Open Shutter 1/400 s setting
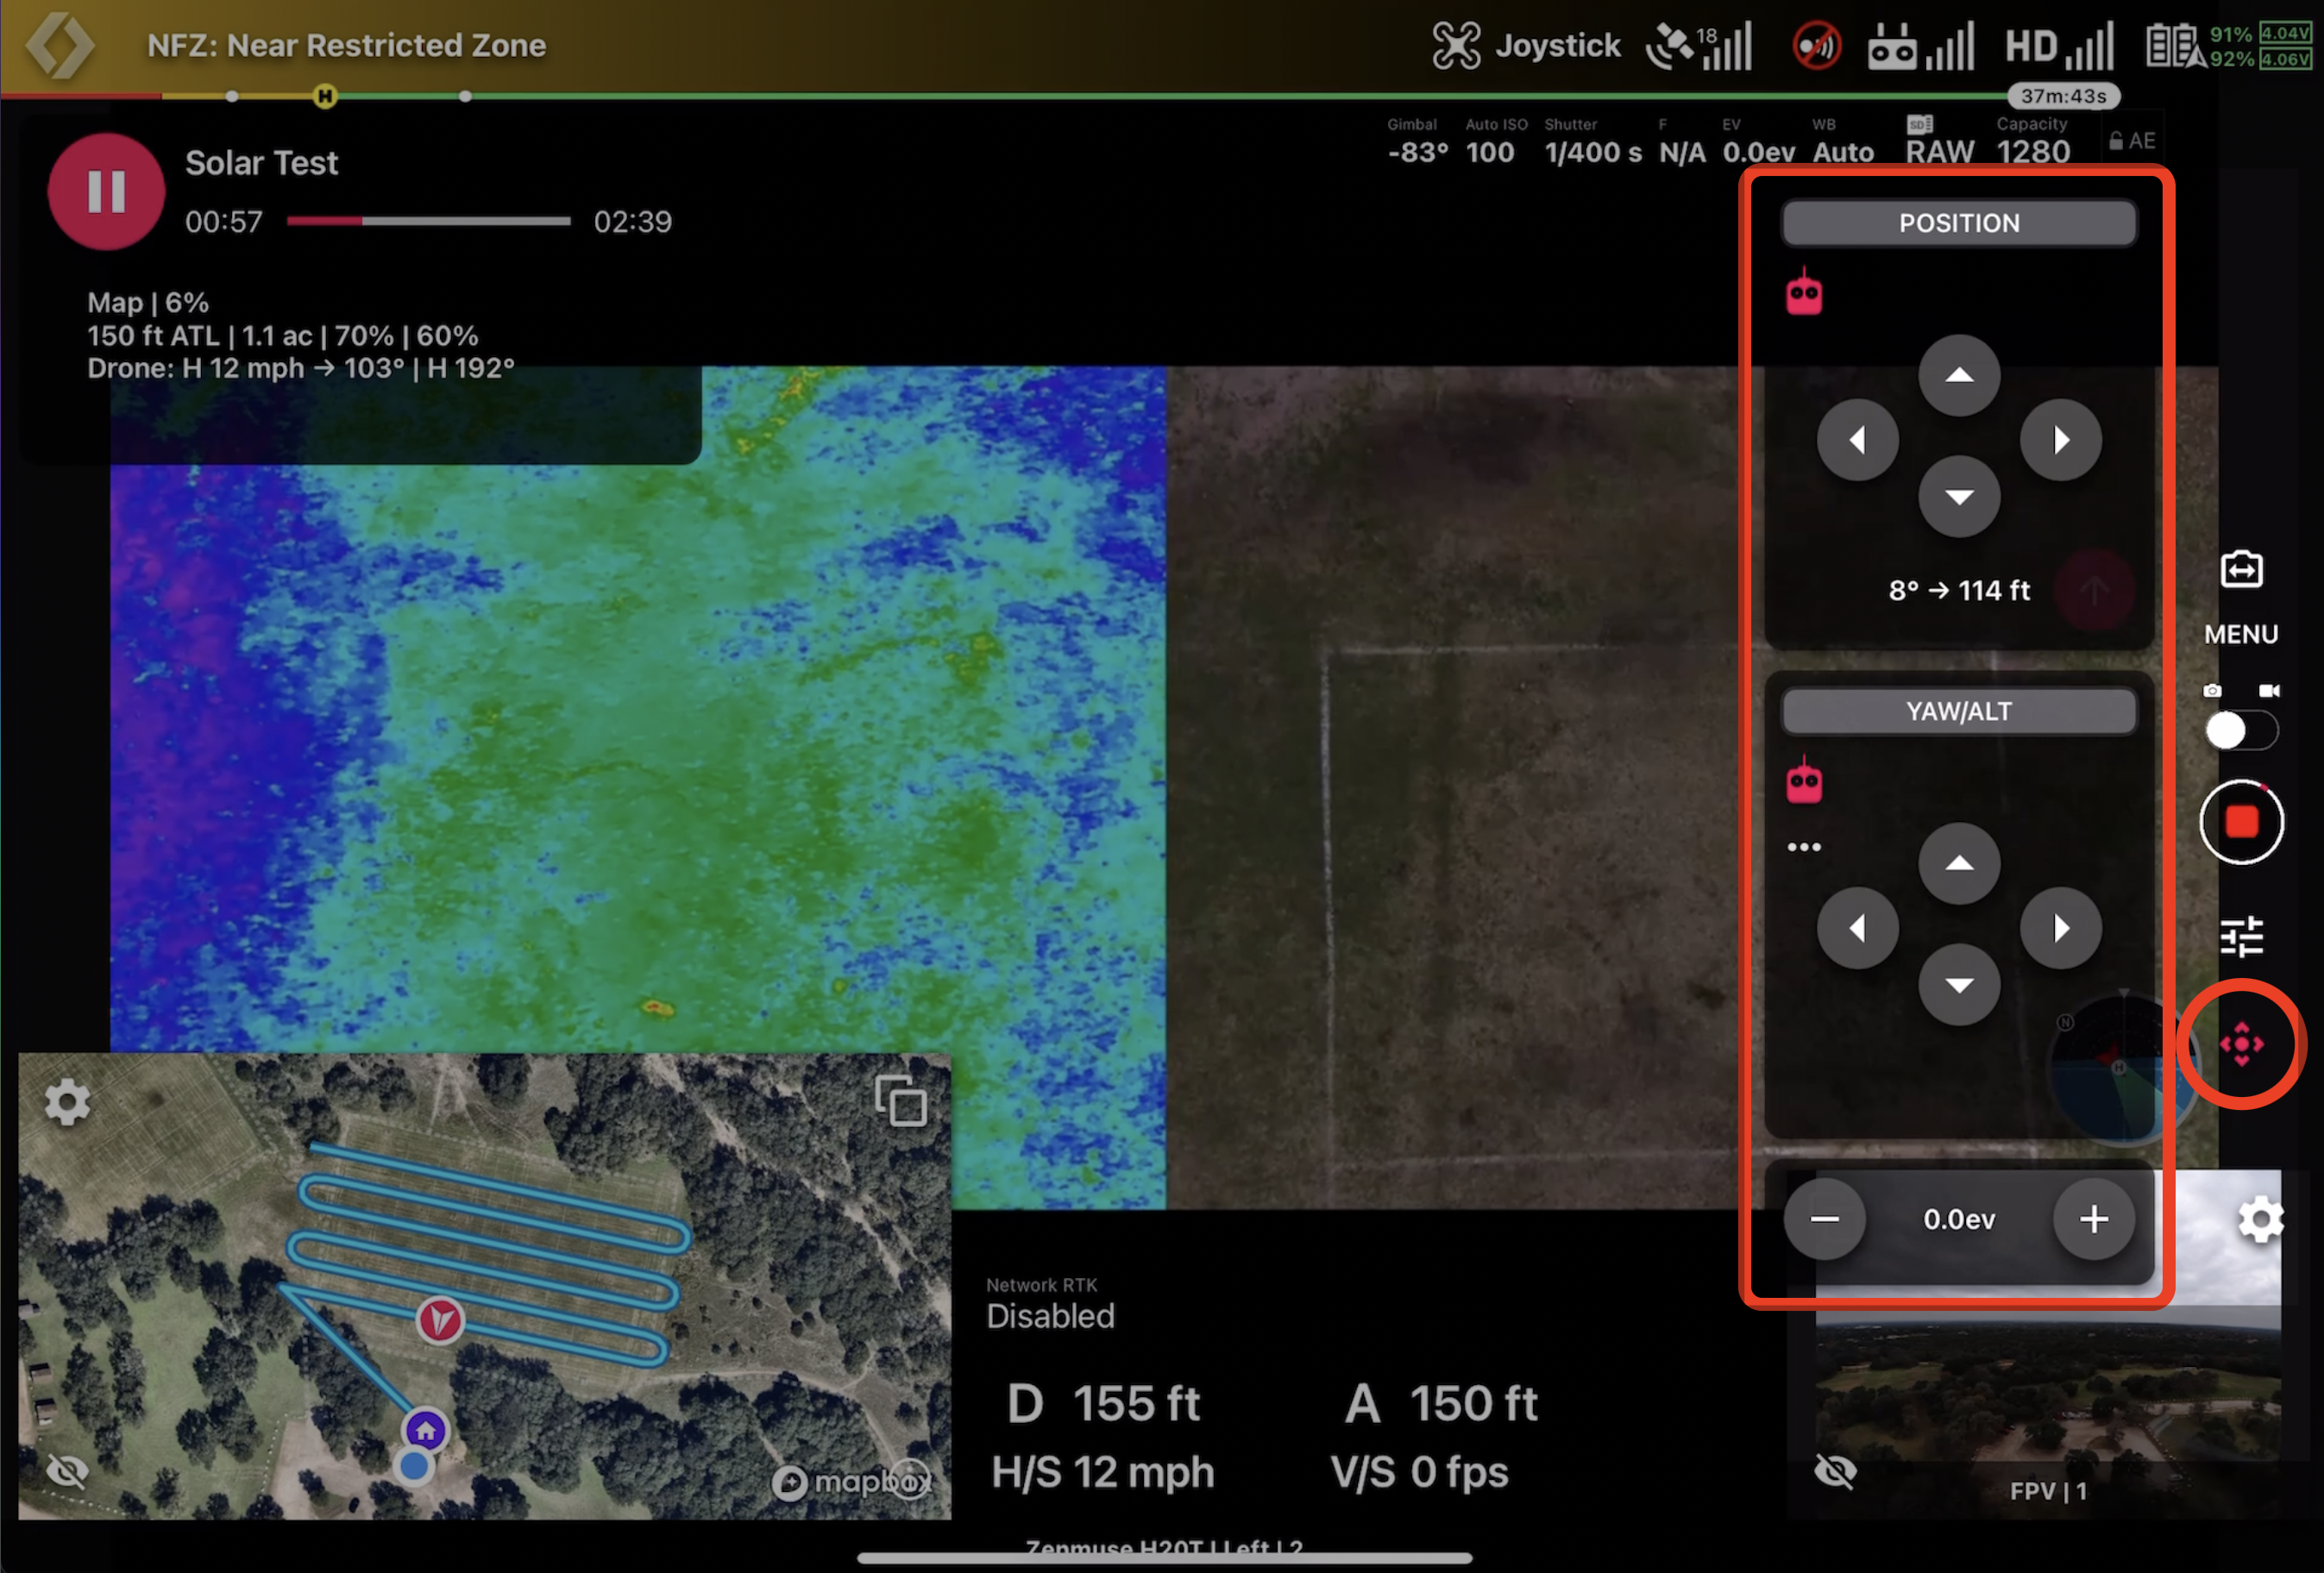The width and height of the screenshot is (2324, 1573). point(1592,142)
